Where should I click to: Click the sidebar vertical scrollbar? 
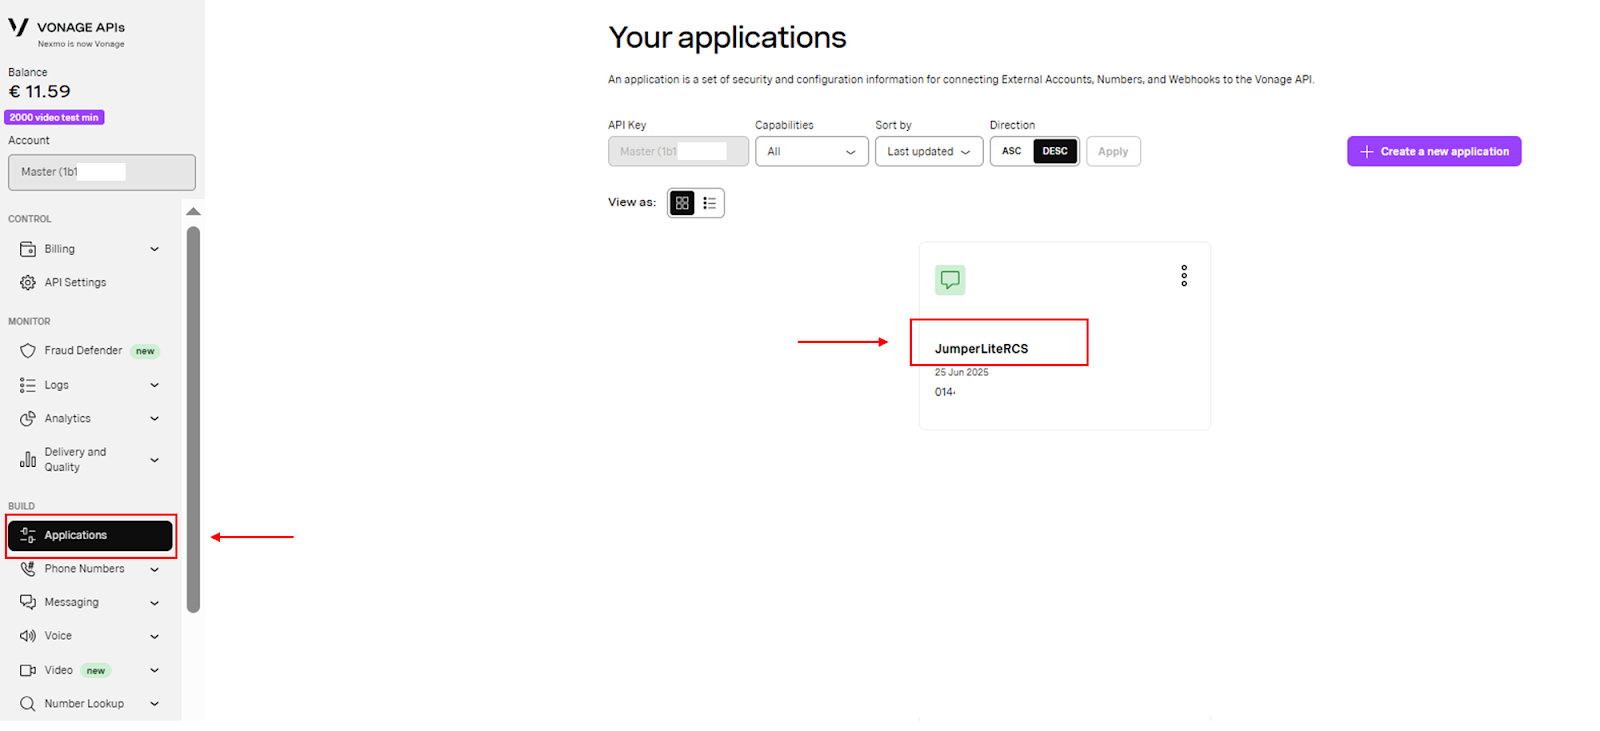pos(193,420)
